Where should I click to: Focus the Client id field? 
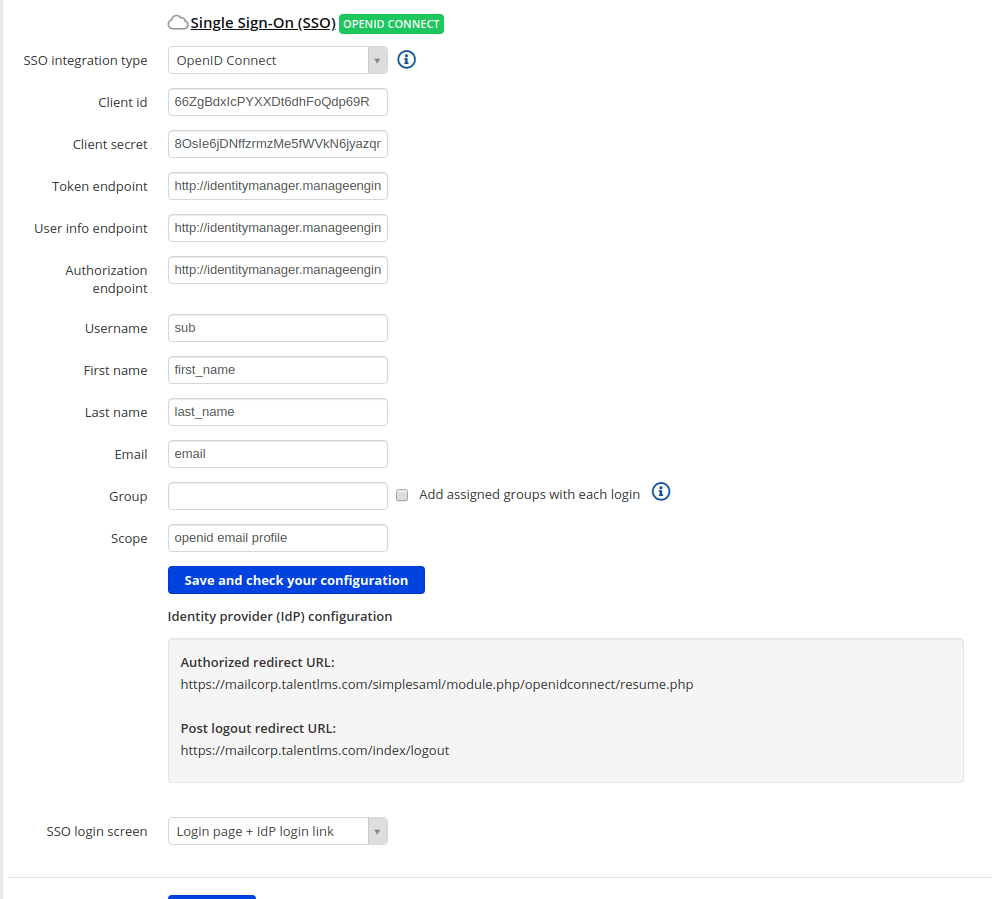(x=277, y=102)
